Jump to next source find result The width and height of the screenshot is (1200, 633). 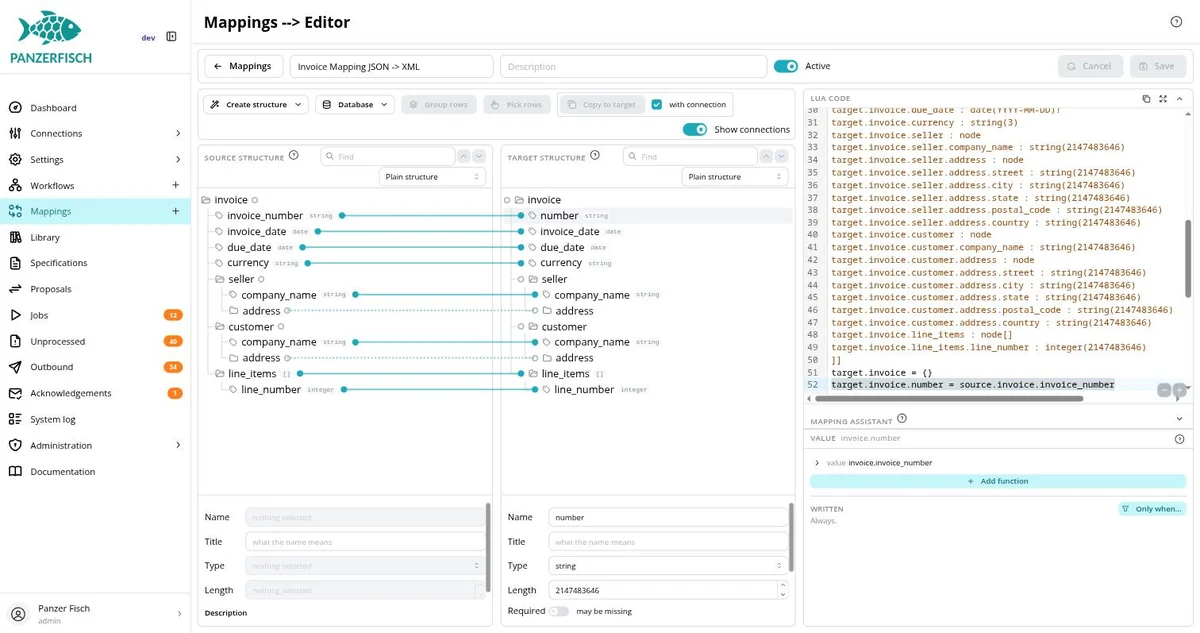point(479,157)
